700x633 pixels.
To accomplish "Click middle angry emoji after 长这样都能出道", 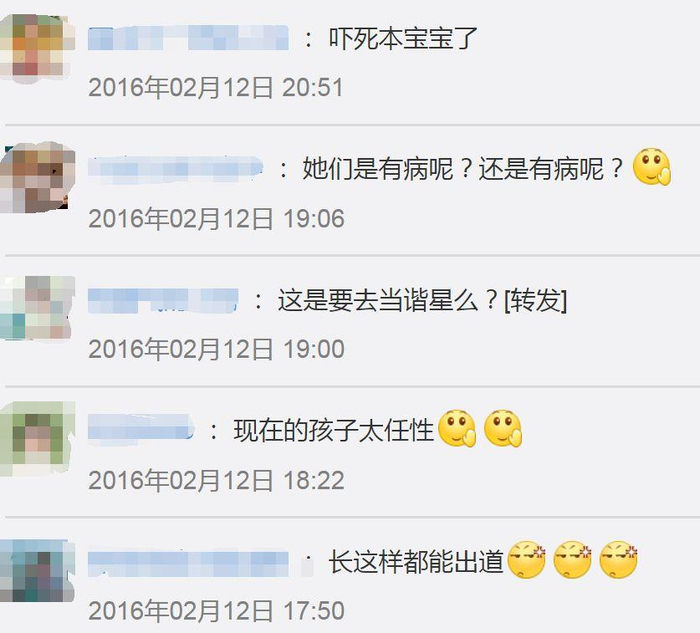I will coord(572,559).
